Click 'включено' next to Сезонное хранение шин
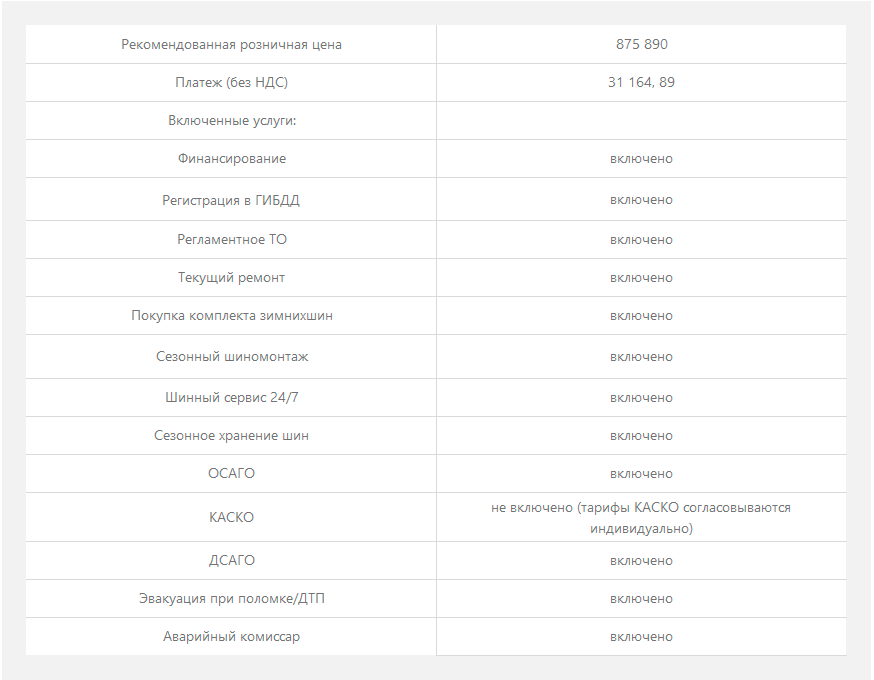Viewport: 874px width, 680px height. click(x=641, y=436)
